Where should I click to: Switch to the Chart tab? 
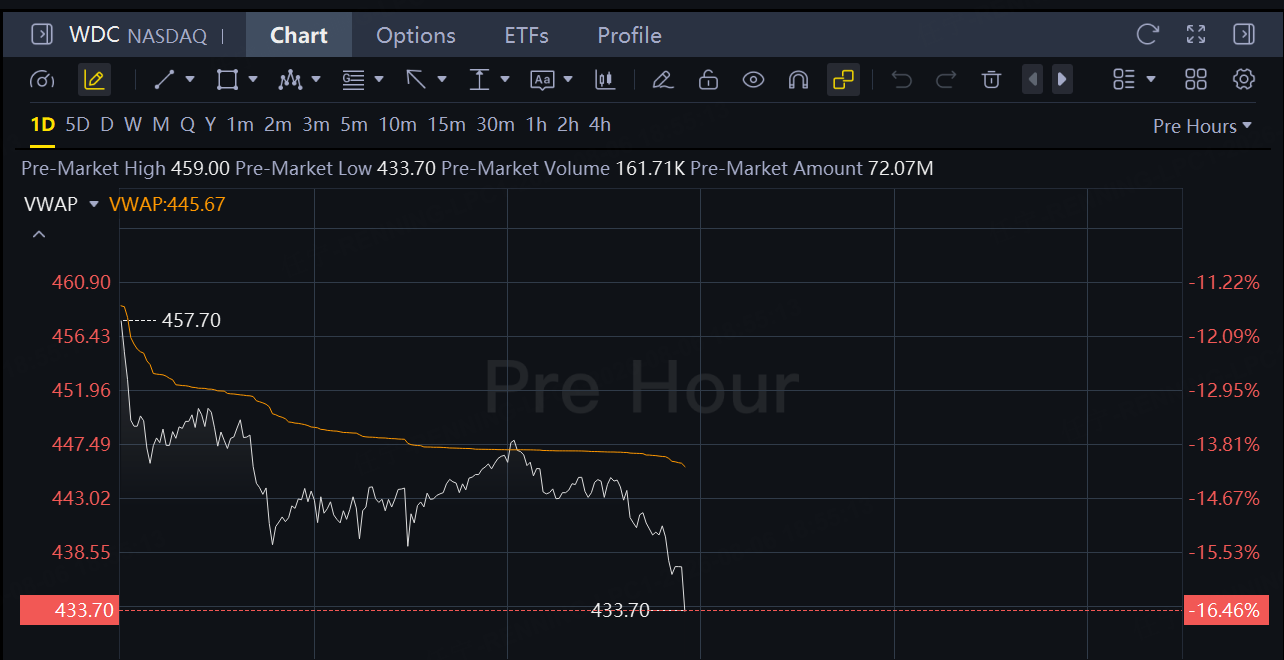299,35
